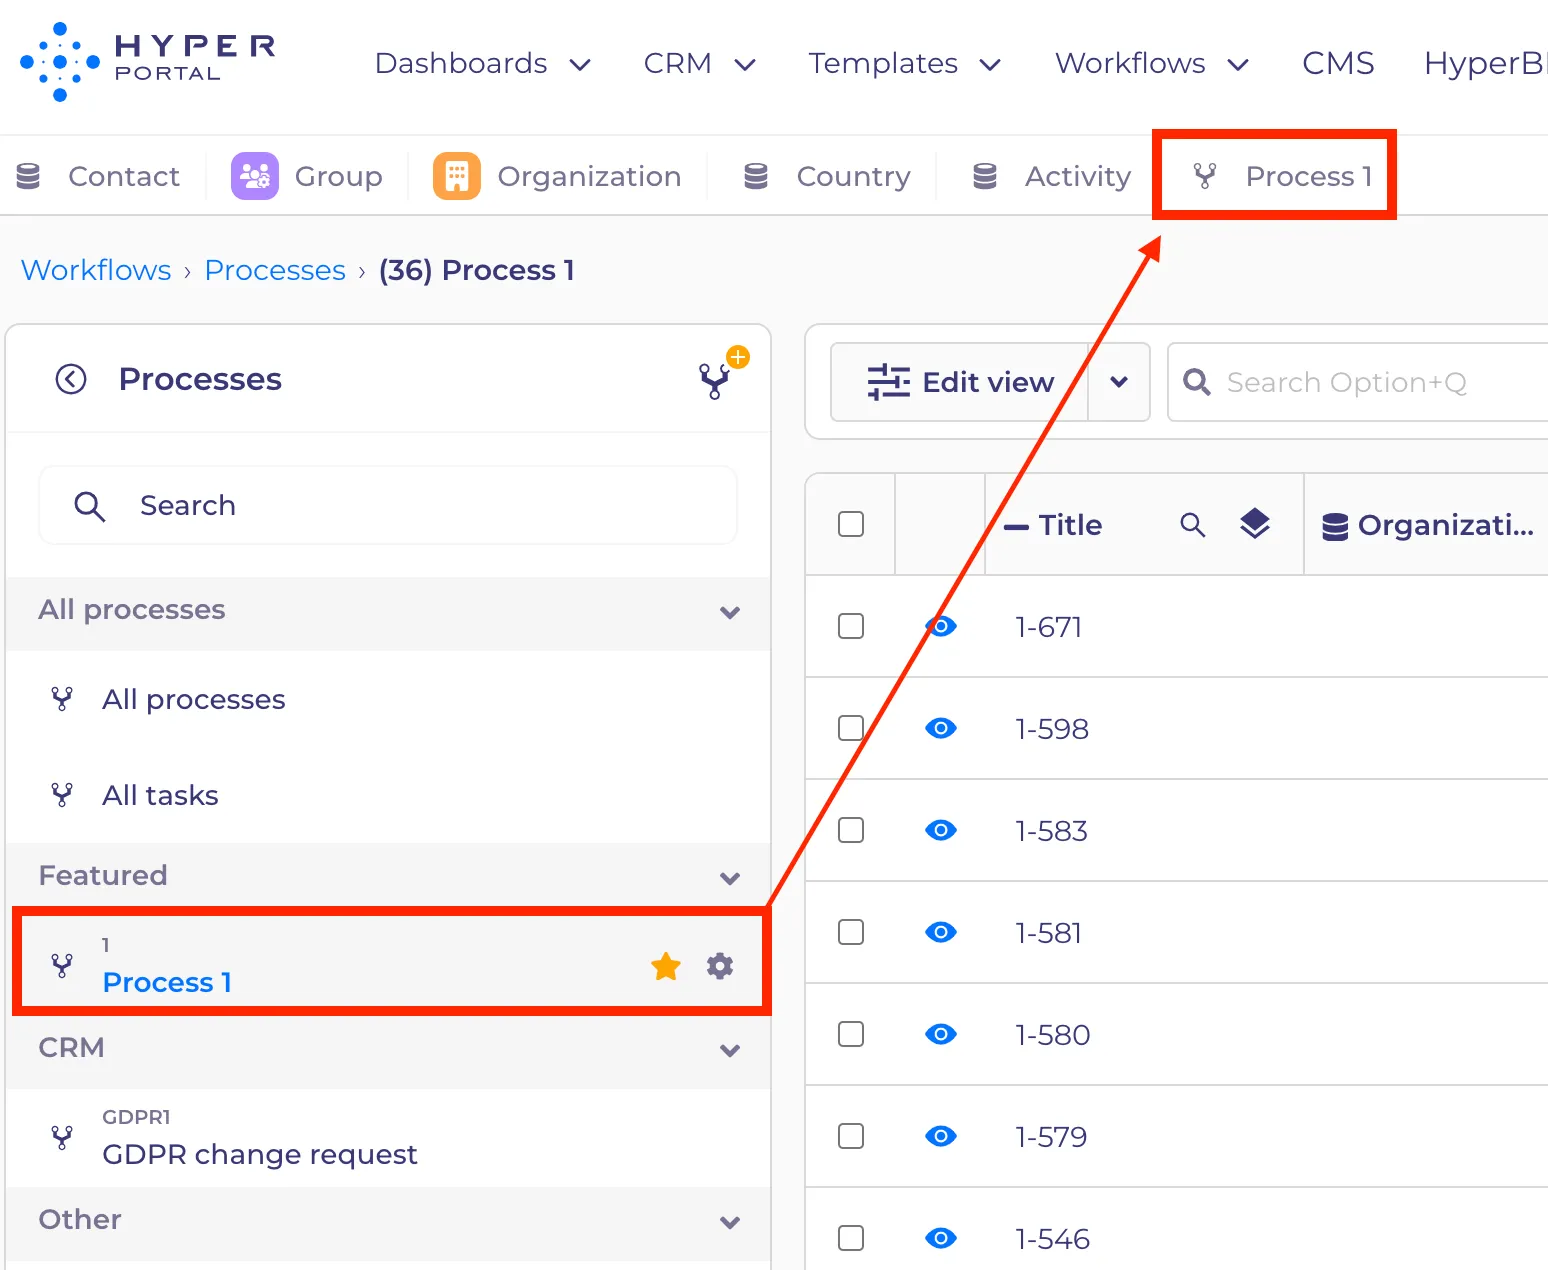The image size is (1548, 1270).
Task: Click the Search Option+Q field
Action: coord(1358,382)
